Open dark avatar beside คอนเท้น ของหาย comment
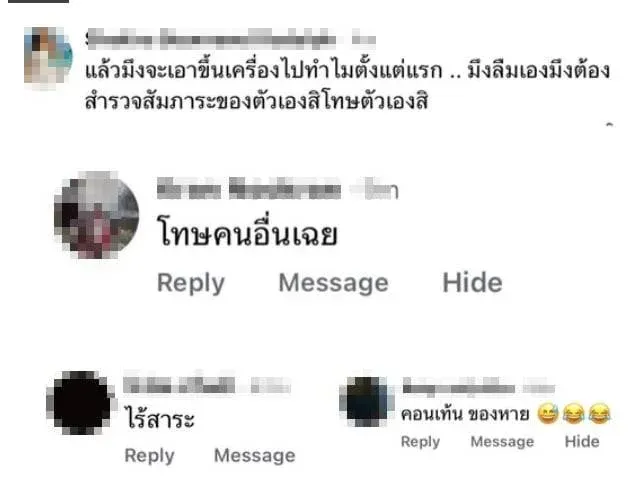 point(366,401)
